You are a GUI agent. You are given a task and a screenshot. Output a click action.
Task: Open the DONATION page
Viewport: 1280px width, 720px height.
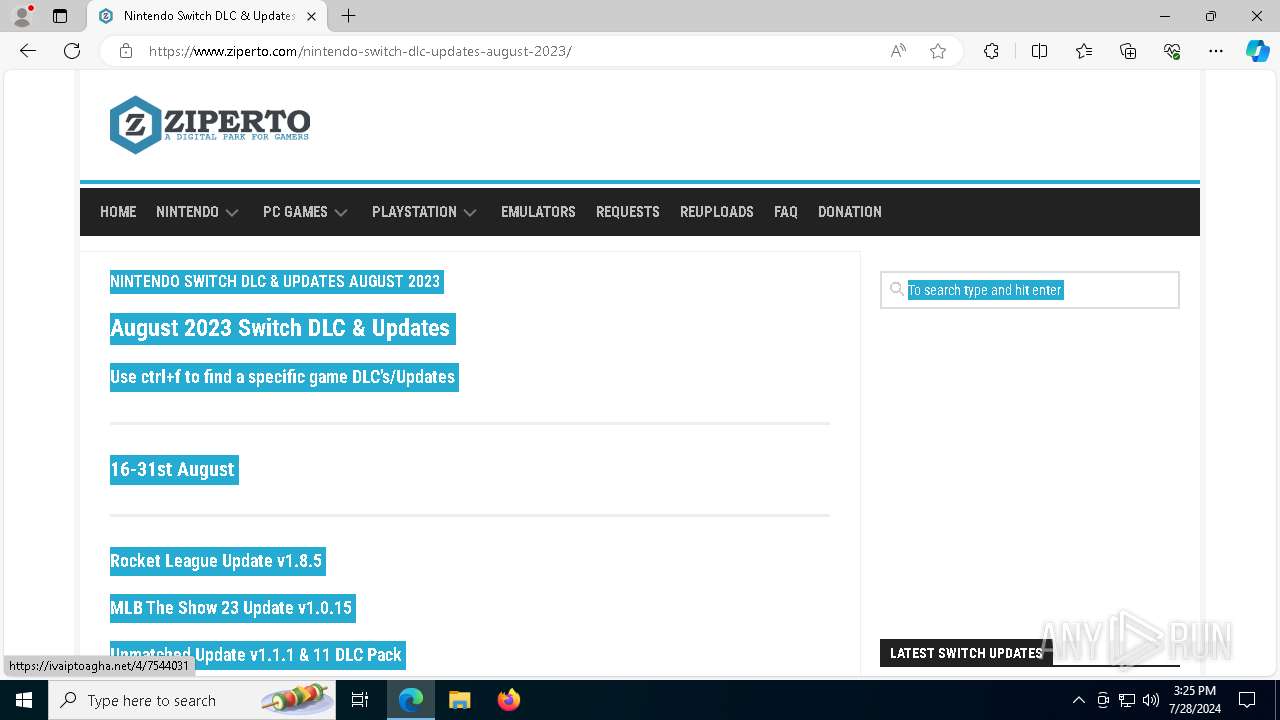coord(850,212)
